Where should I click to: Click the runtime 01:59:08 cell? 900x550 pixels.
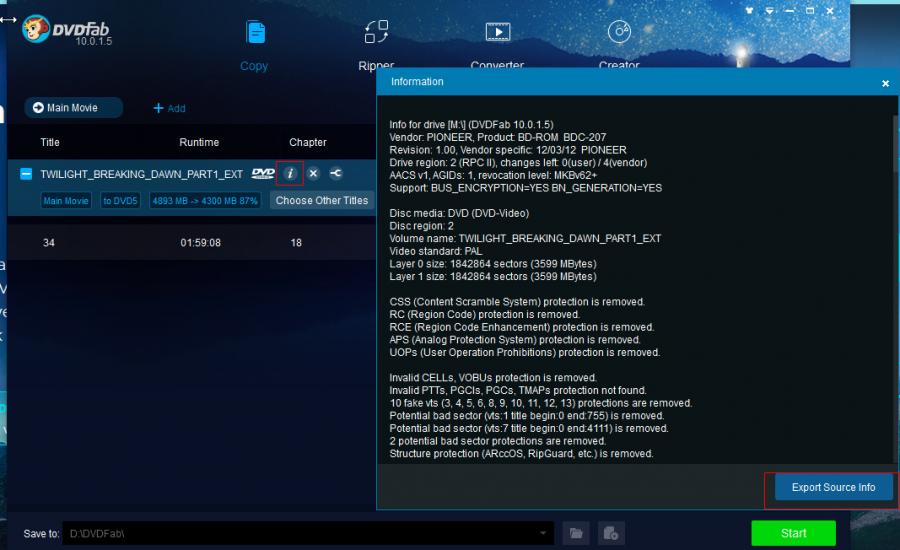point(200,243)
